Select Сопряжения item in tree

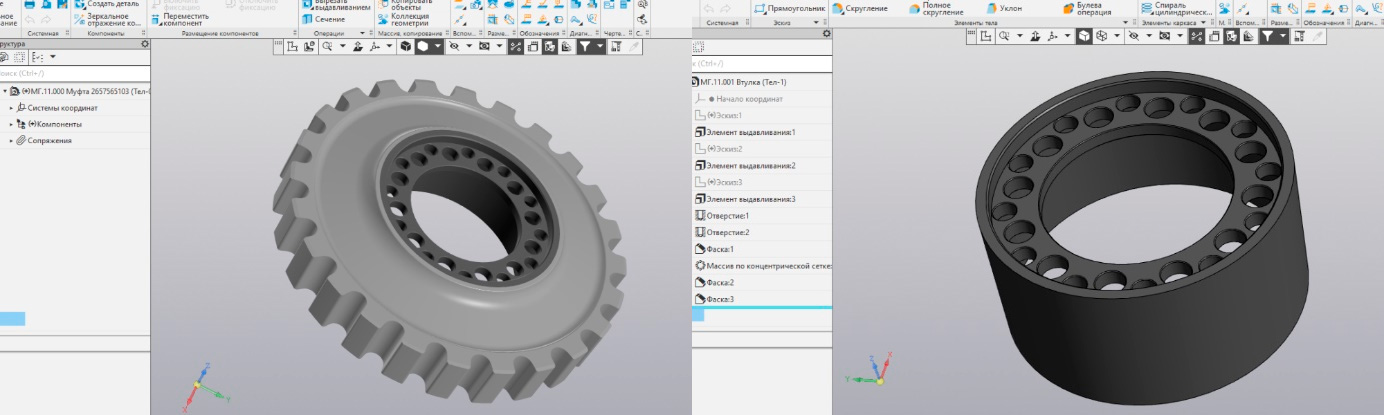(49, 141)
